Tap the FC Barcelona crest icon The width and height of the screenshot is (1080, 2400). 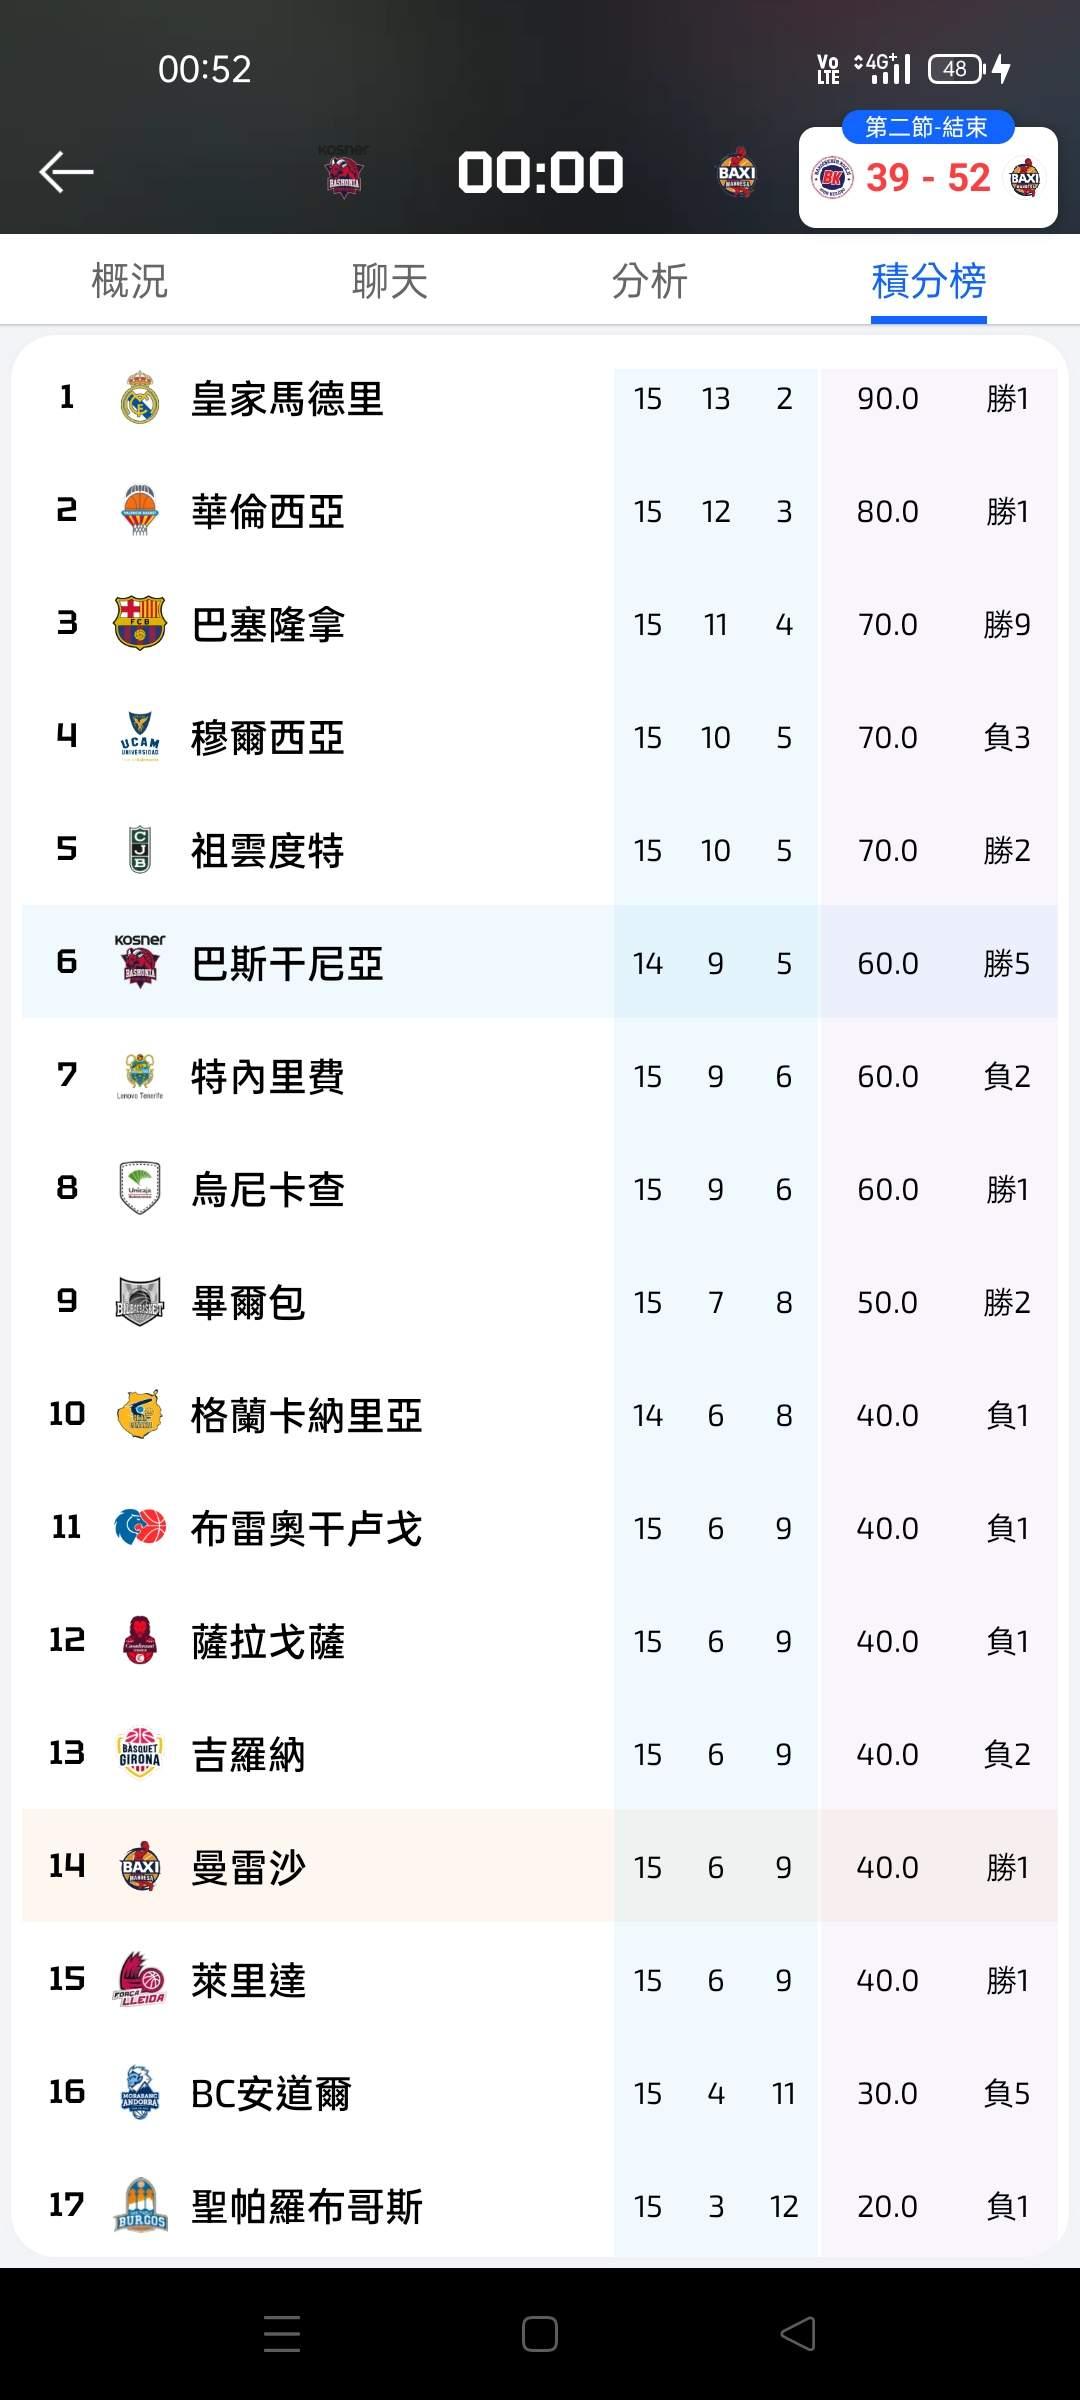(140, 624)
